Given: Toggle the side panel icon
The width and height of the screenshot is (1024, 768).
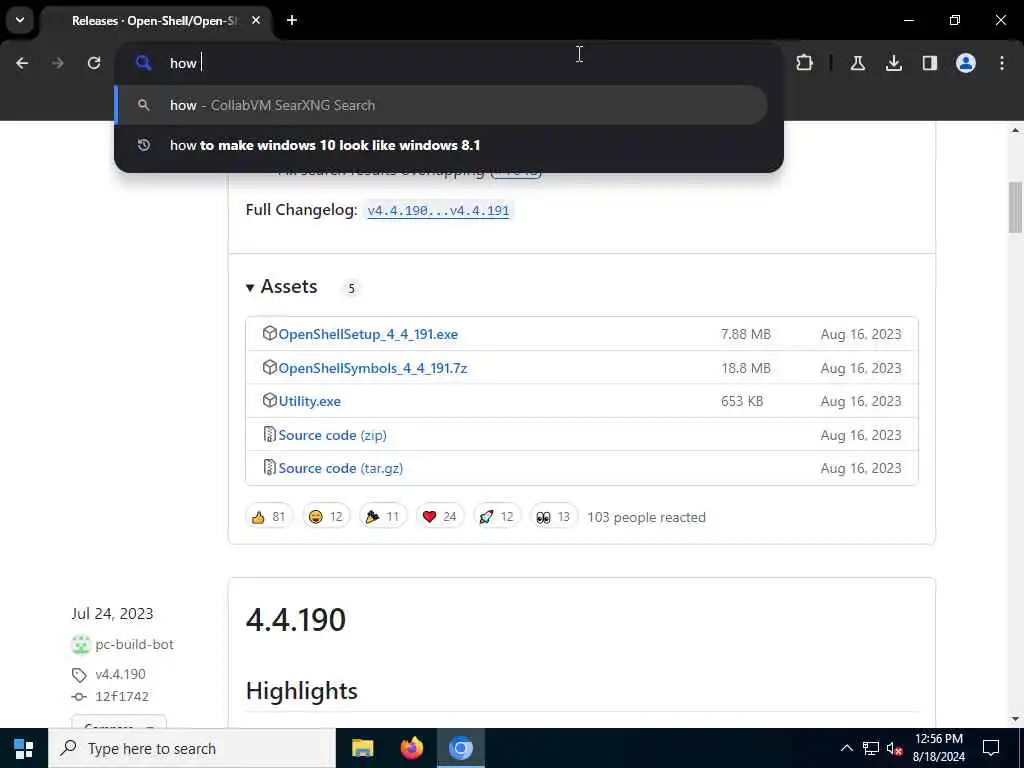Looking at the screenshot, I should tap(930, 63).
